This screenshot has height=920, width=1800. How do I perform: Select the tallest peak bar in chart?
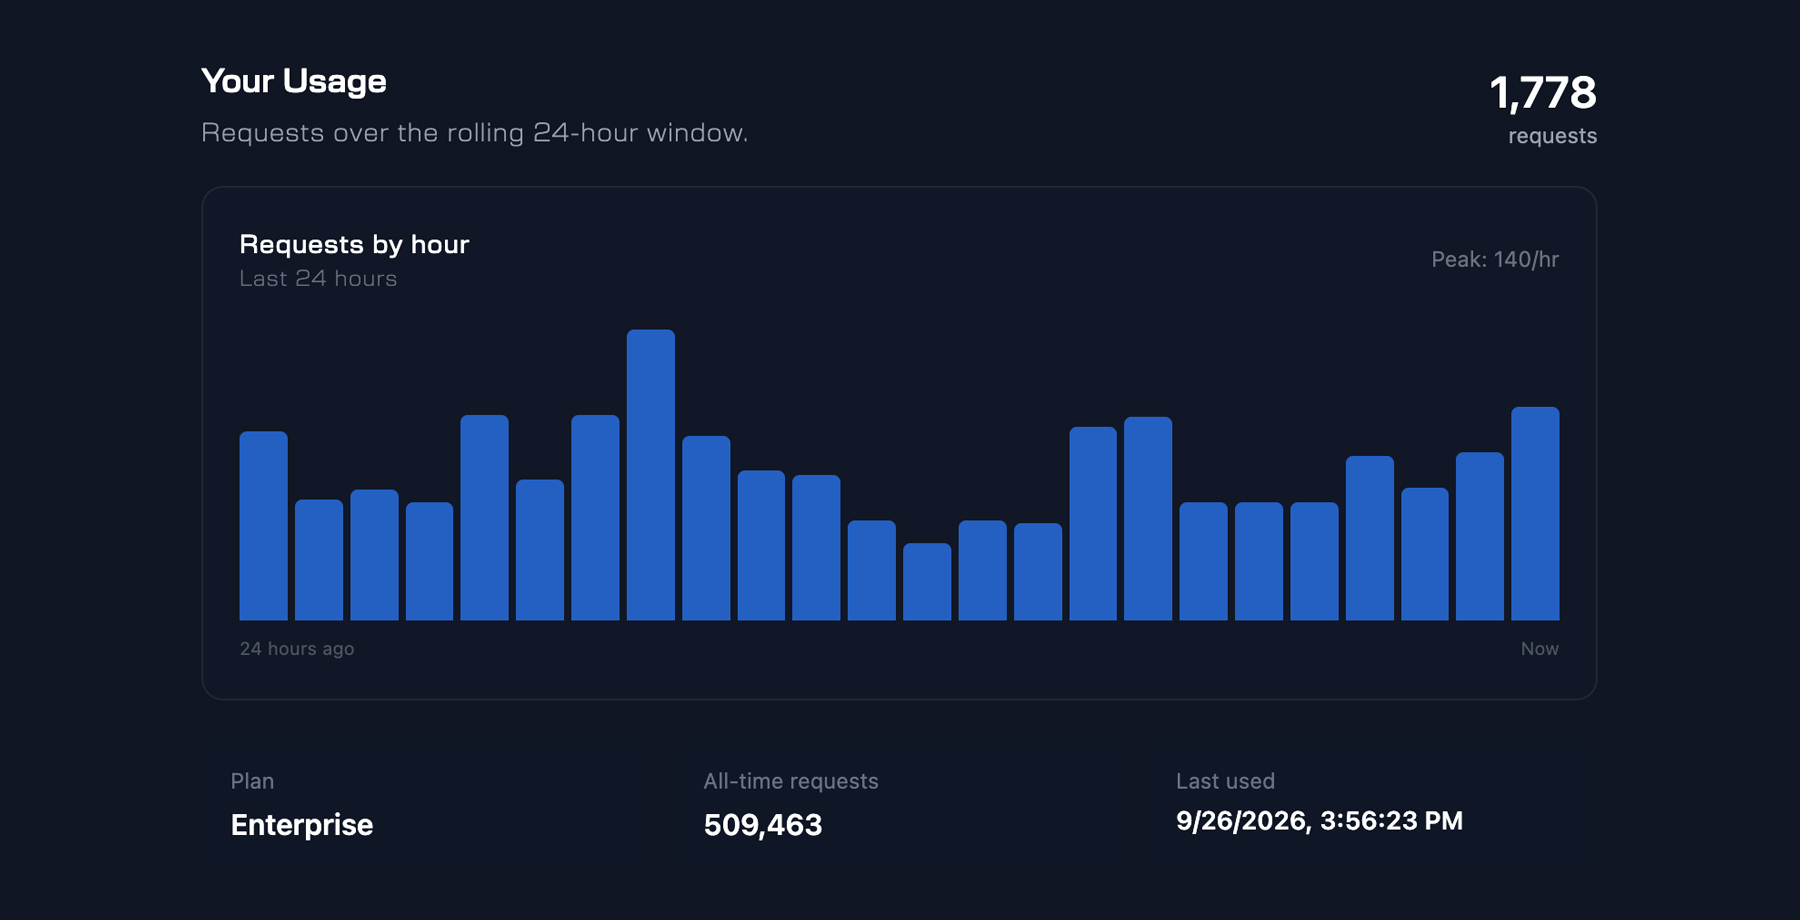(x=651, y=475)
